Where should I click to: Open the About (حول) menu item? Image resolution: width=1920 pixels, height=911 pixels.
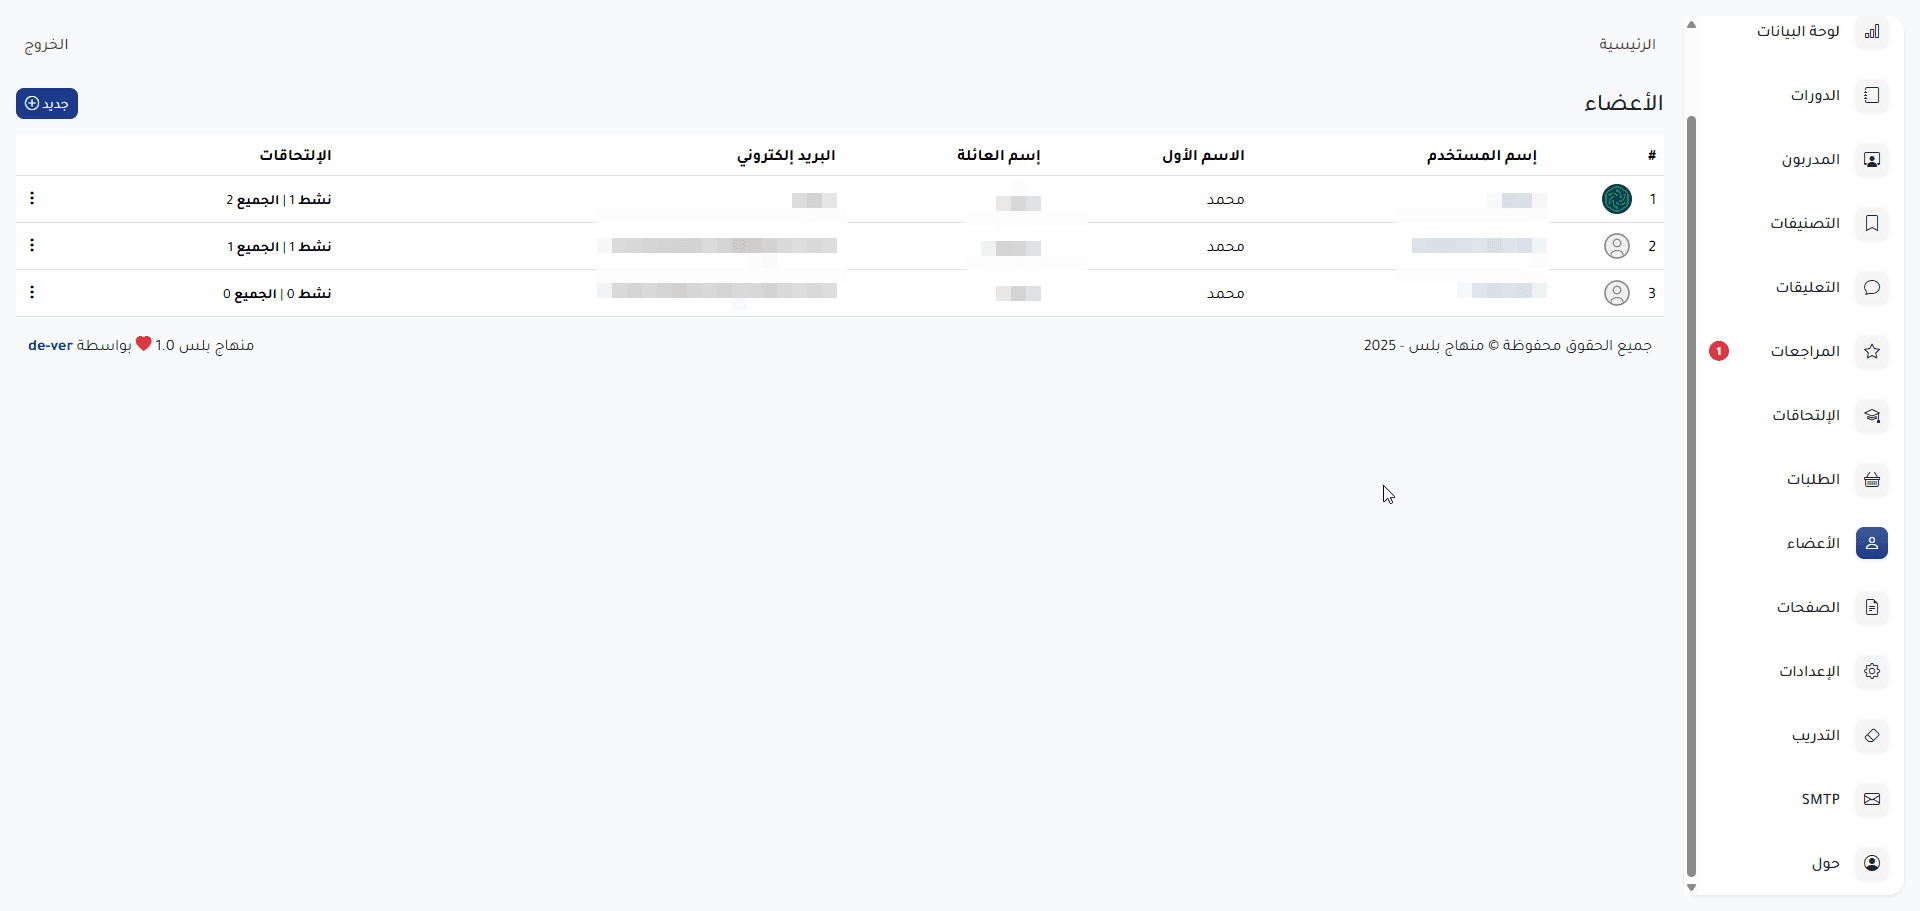coord(1825,864)
